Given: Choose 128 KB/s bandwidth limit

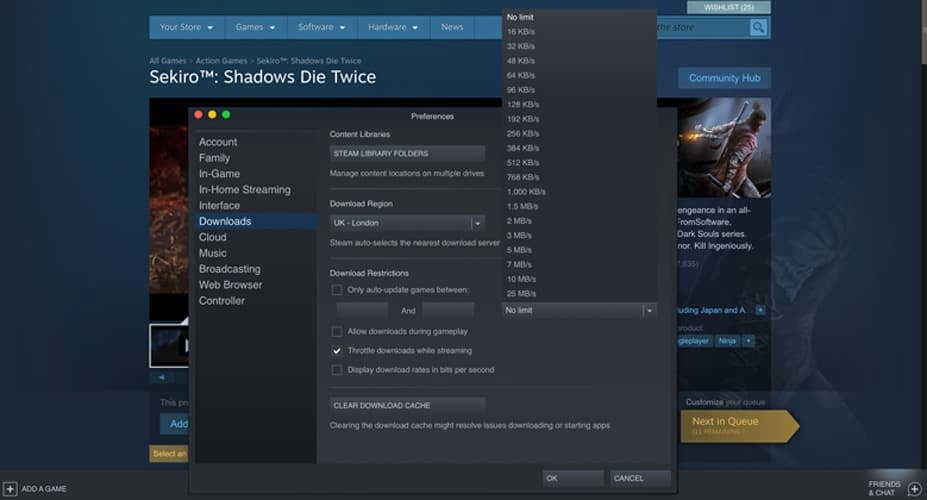Looking at the screenshot, I should 579,105.
